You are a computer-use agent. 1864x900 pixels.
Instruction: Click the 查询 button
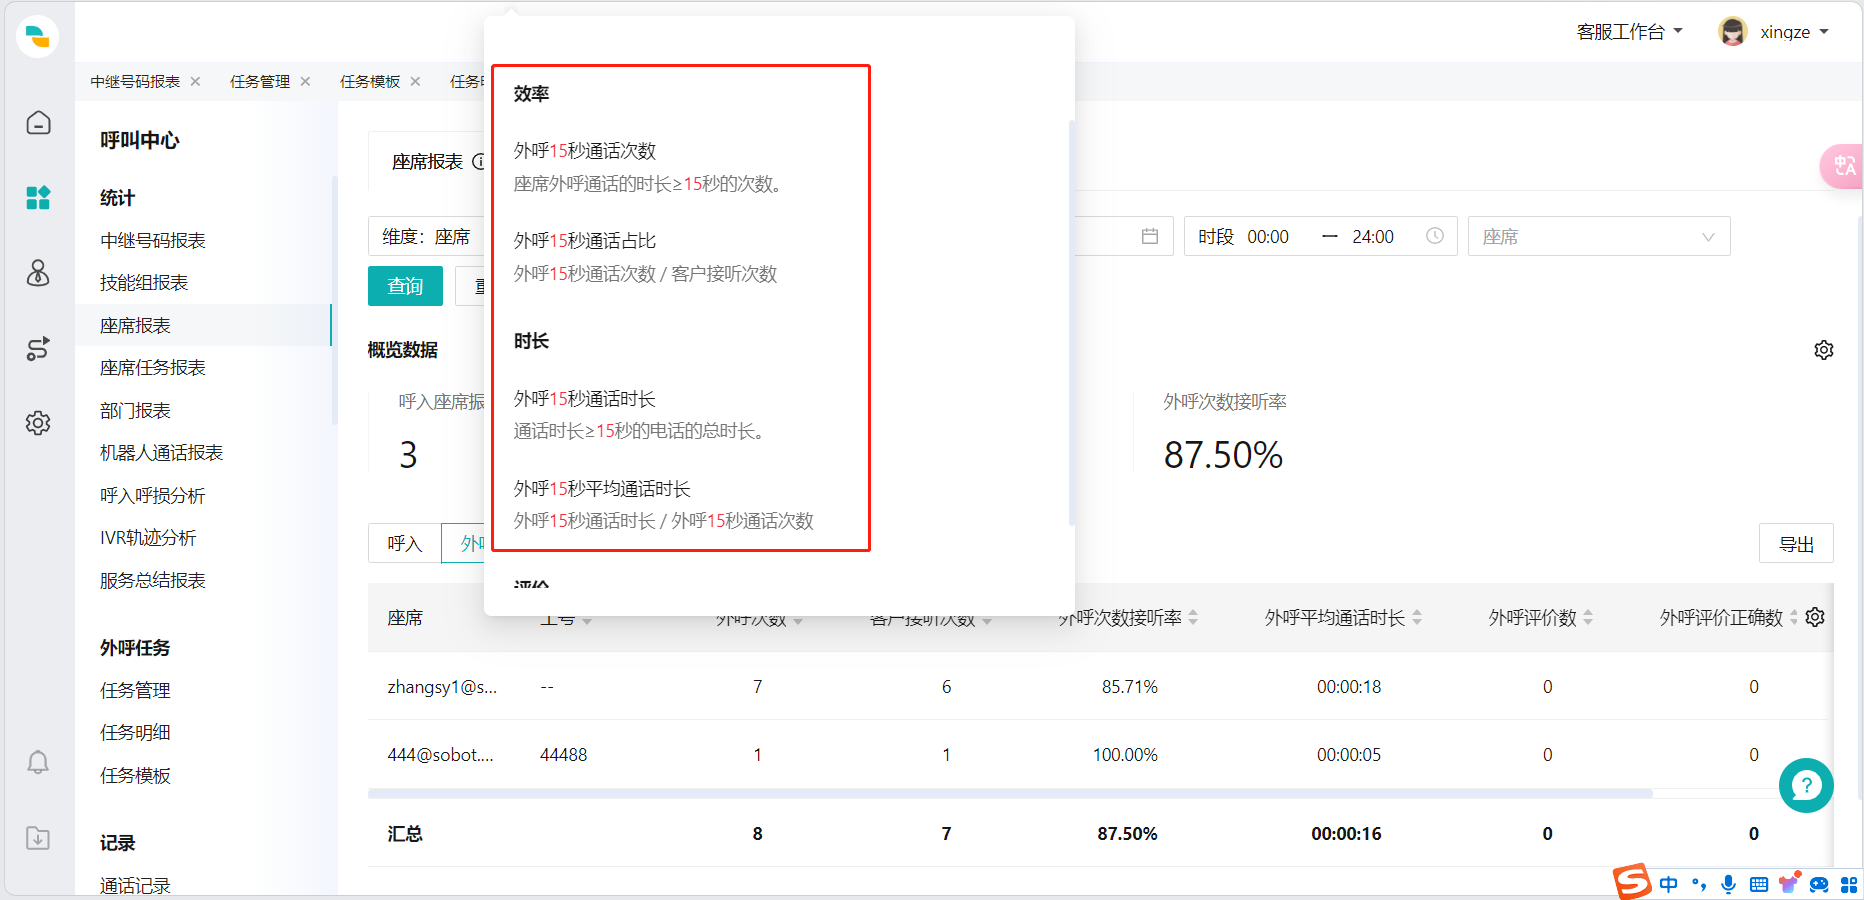tap(405, 286)
